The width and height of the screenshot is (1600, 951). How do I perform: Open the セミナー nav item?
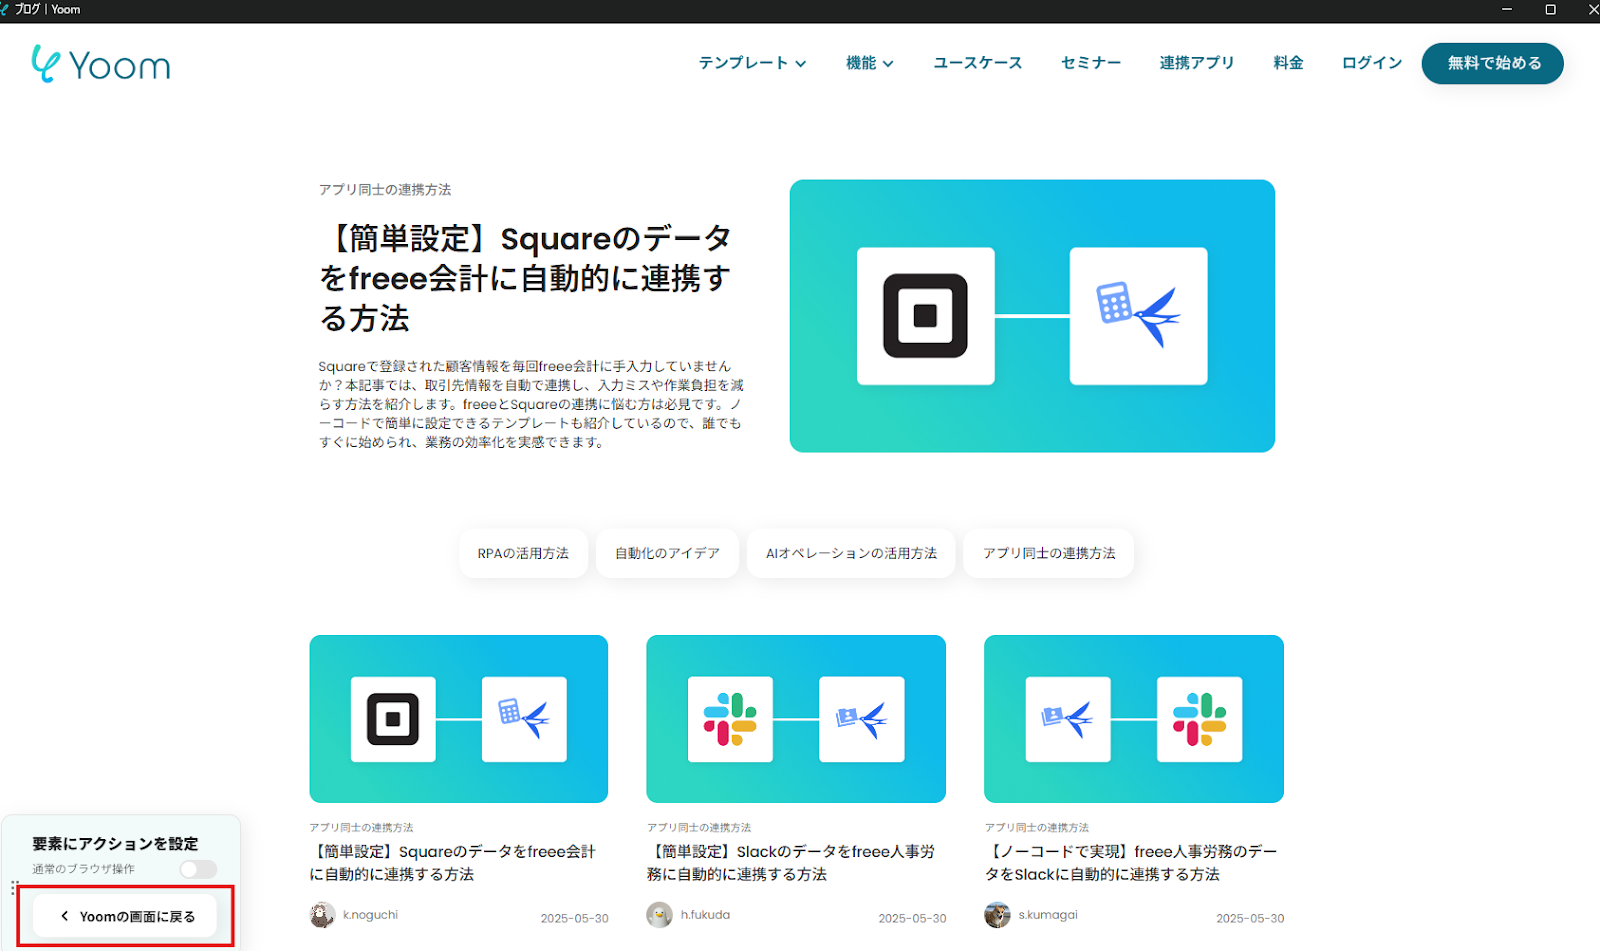coord(1091,63)
